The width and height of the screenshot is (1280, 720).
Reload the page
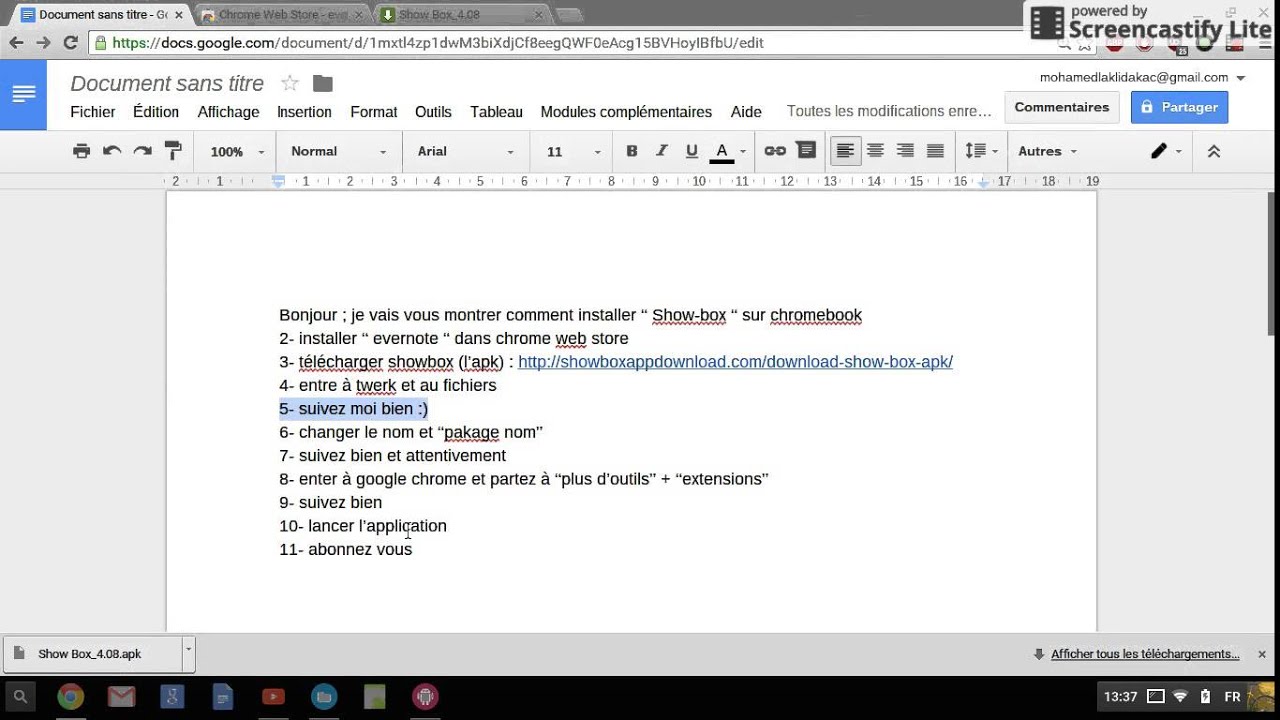click(x=70, y=43)
